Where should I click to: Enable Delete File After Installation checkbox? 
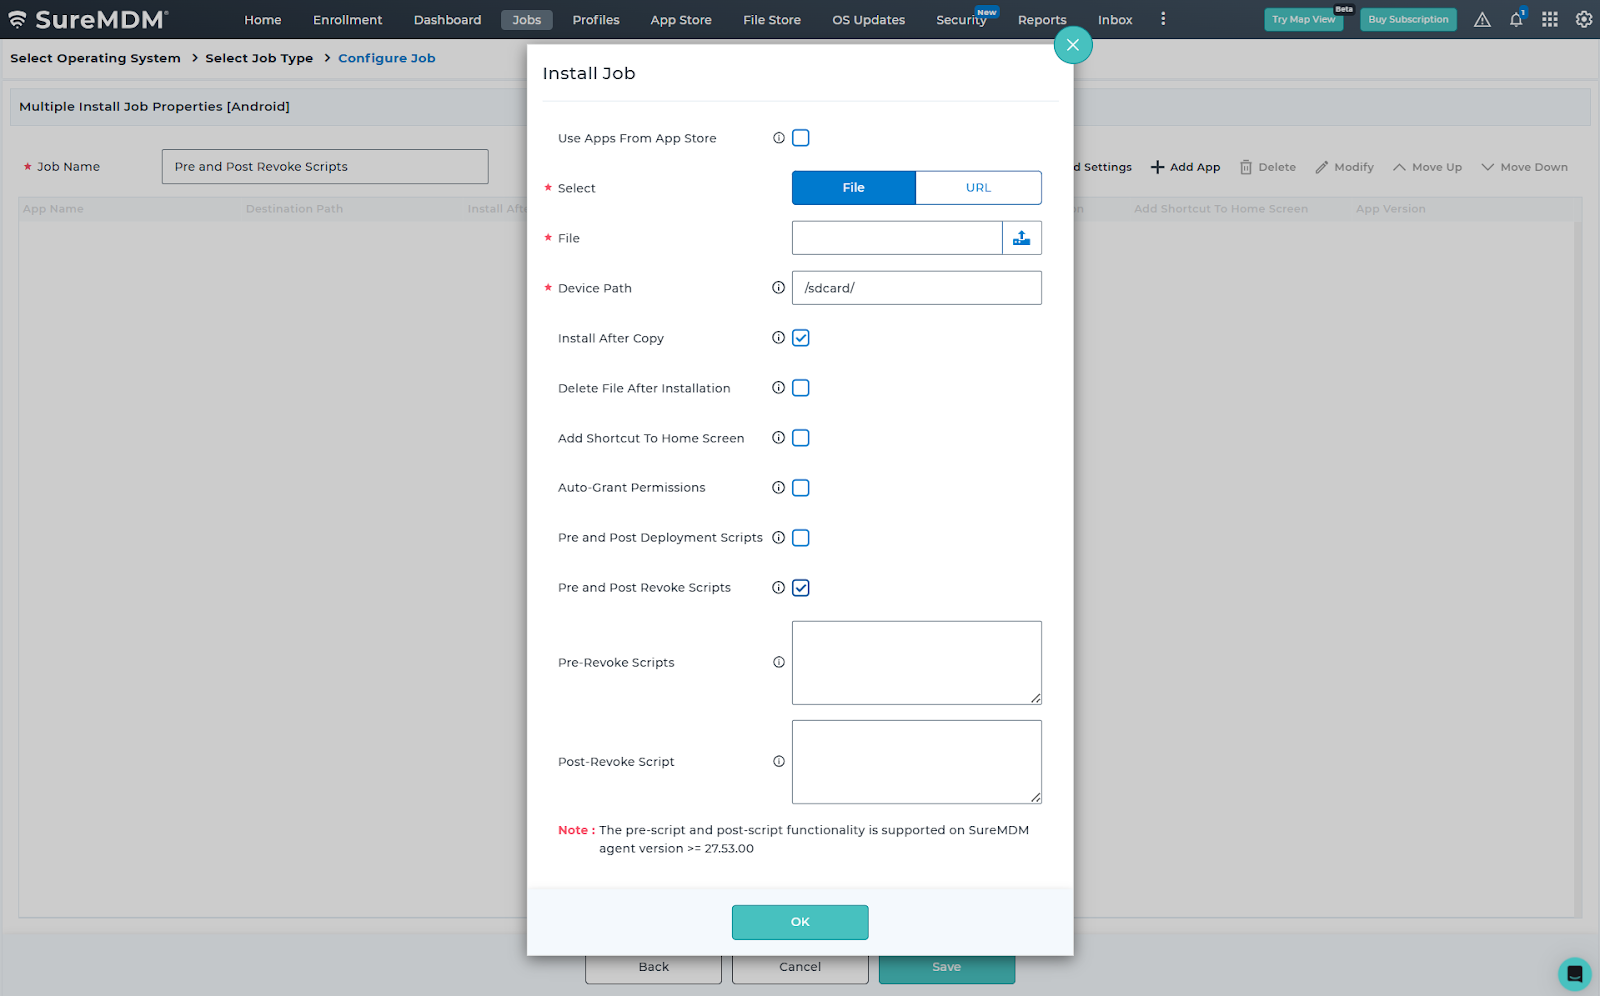click(801, 388)
